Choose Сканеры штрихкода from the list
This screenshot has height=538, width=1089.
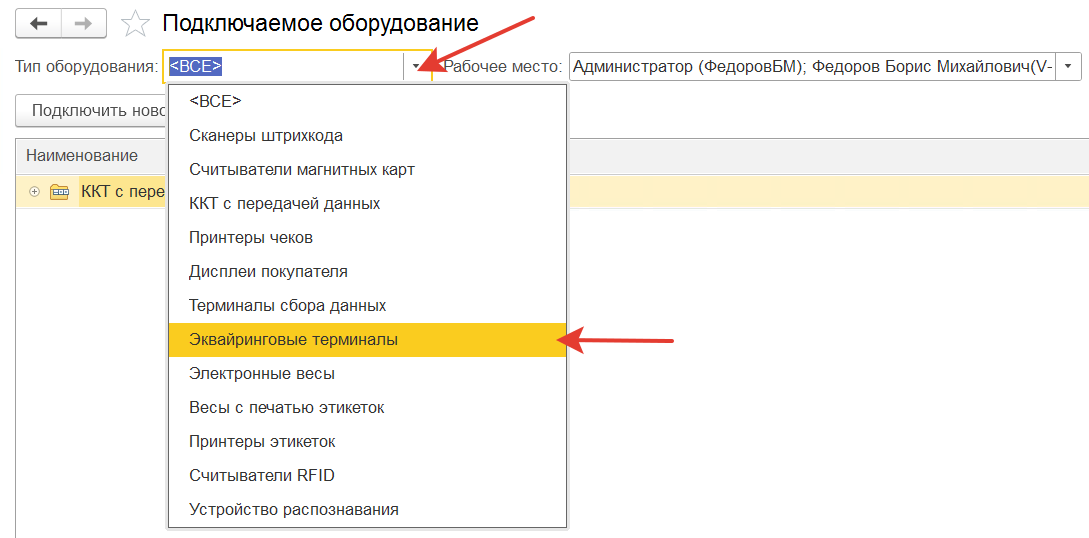pos(367,136)
